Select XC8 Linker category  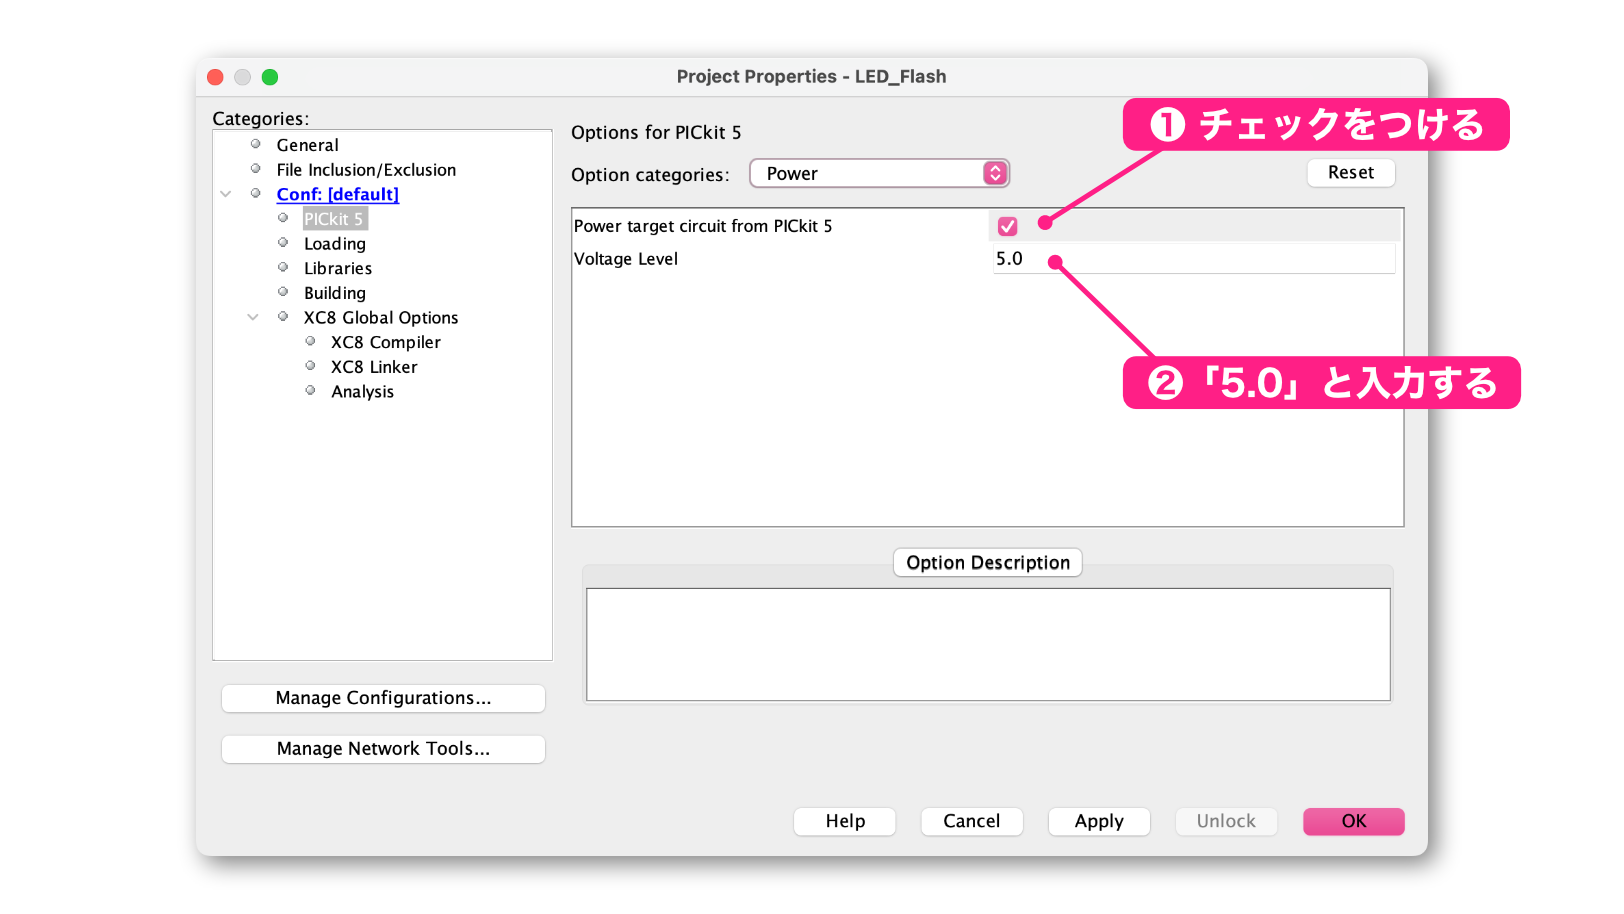[374, 367]
